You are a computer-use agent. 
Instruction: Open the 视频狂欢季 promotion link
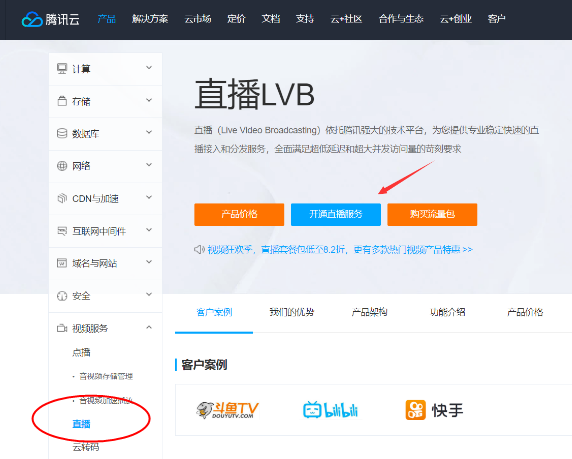(x=340, y=250)
